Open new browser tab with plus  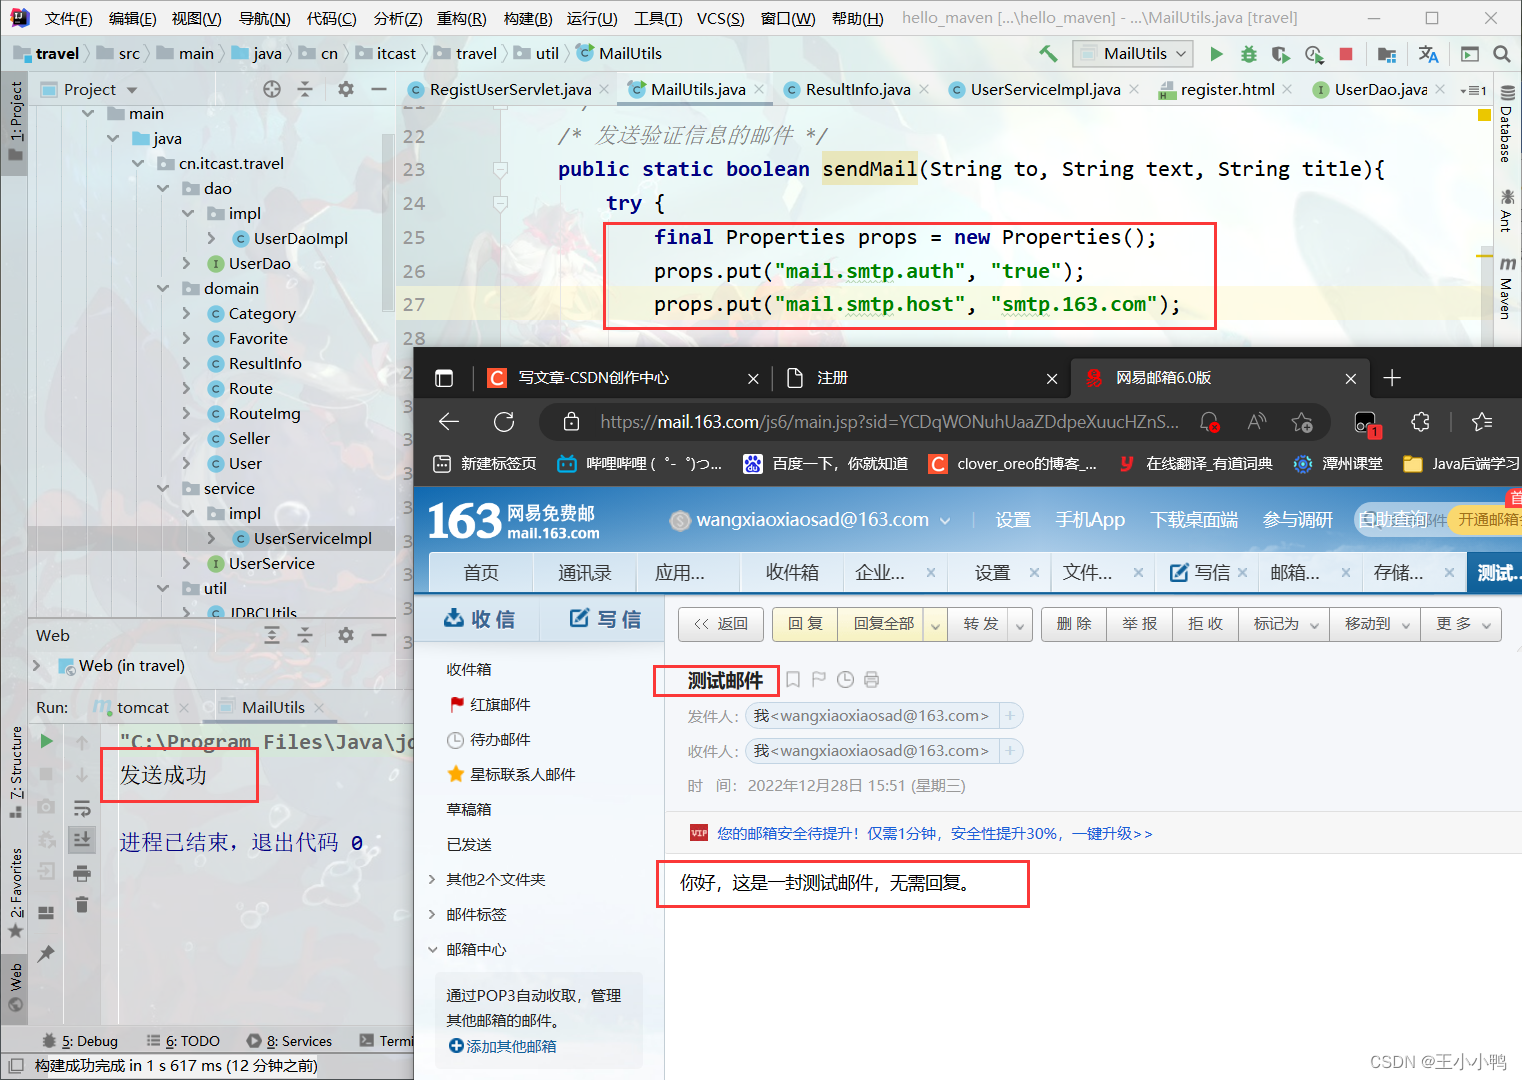pos(1392,378)
